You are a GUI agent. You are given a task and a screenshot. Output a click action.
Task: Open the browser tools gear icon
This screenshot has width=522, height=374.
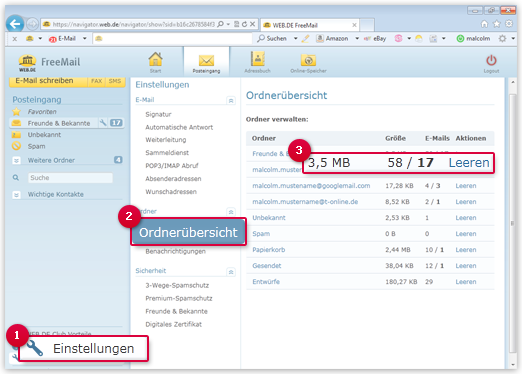coord(509,24)
